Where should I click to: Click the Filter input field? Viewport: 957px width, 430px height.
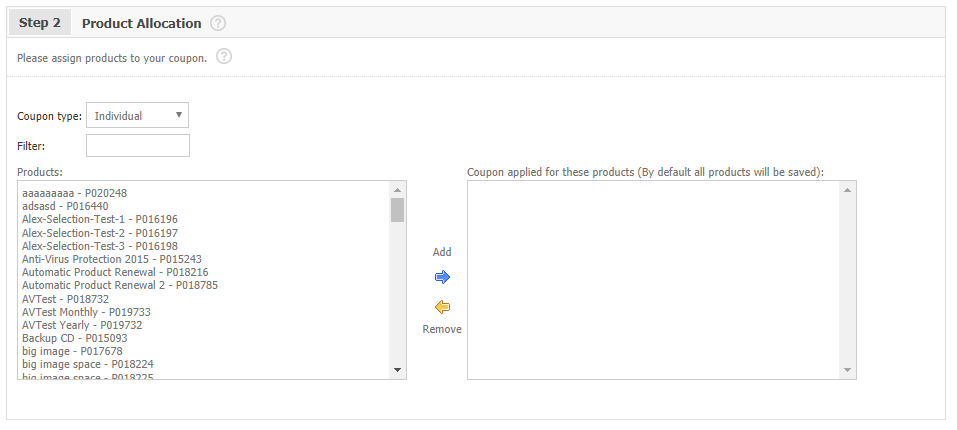click(x=138, y=146)
